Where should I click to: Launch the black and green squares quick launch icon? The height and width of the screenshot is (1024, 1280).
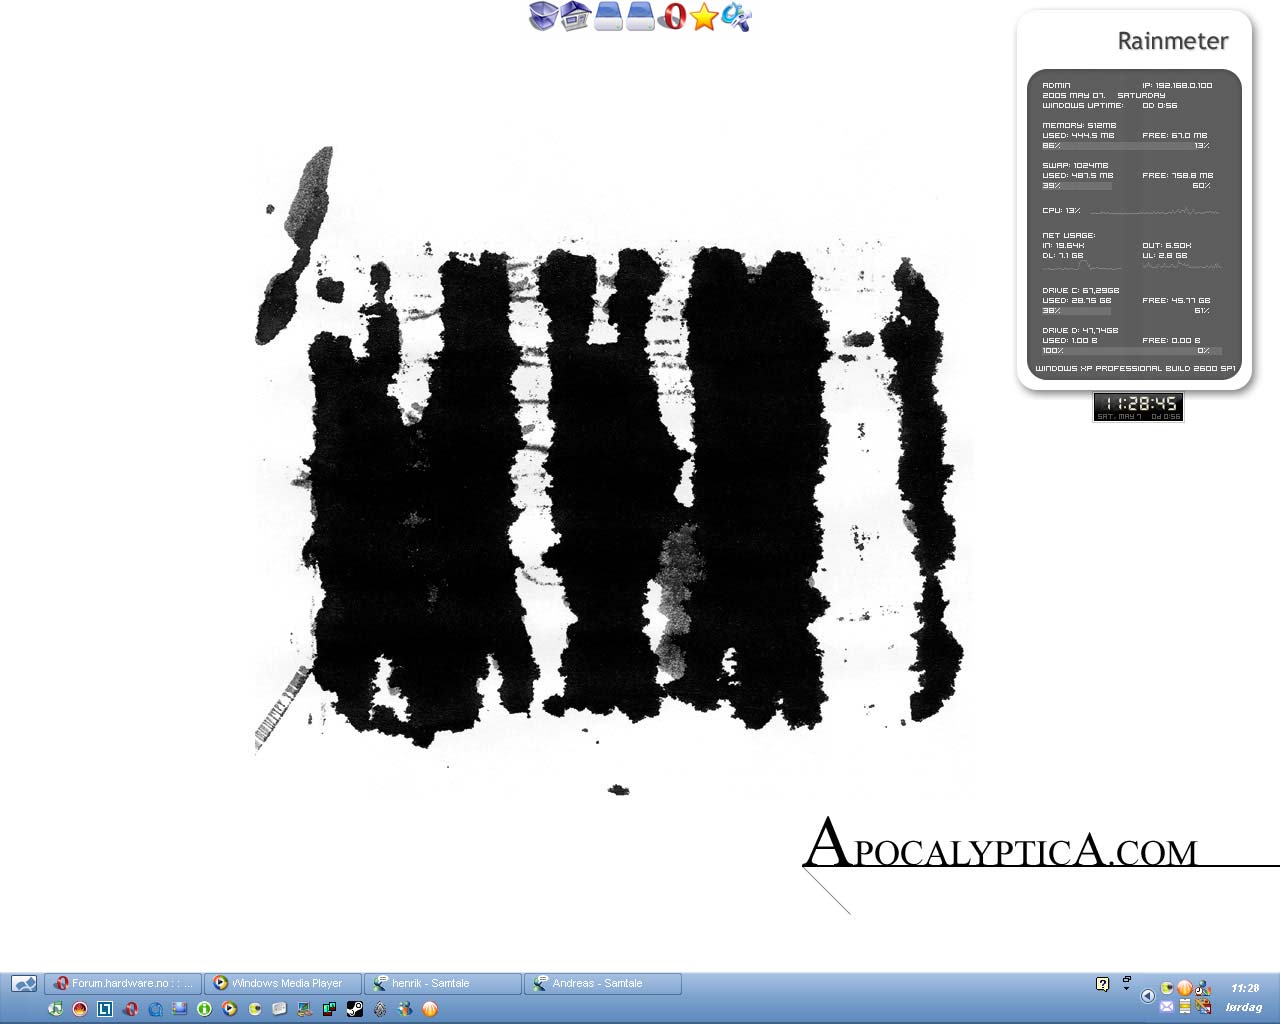point(330,1009)
